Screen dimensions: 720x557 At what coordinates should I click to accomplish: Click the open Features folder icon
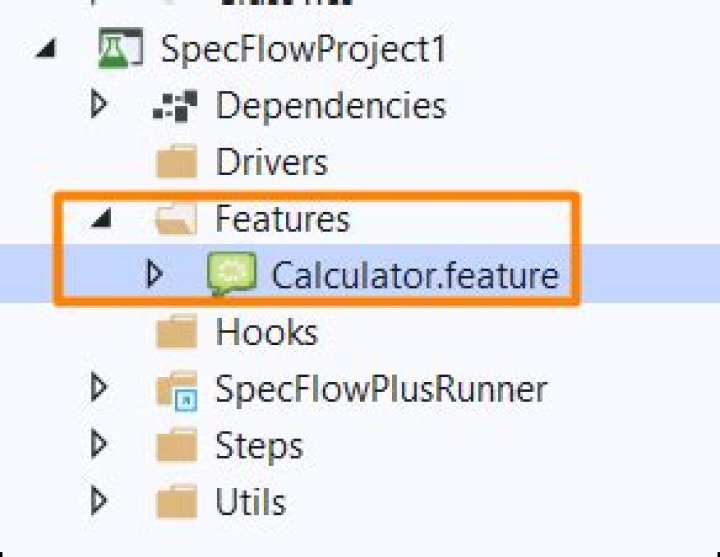176,219
